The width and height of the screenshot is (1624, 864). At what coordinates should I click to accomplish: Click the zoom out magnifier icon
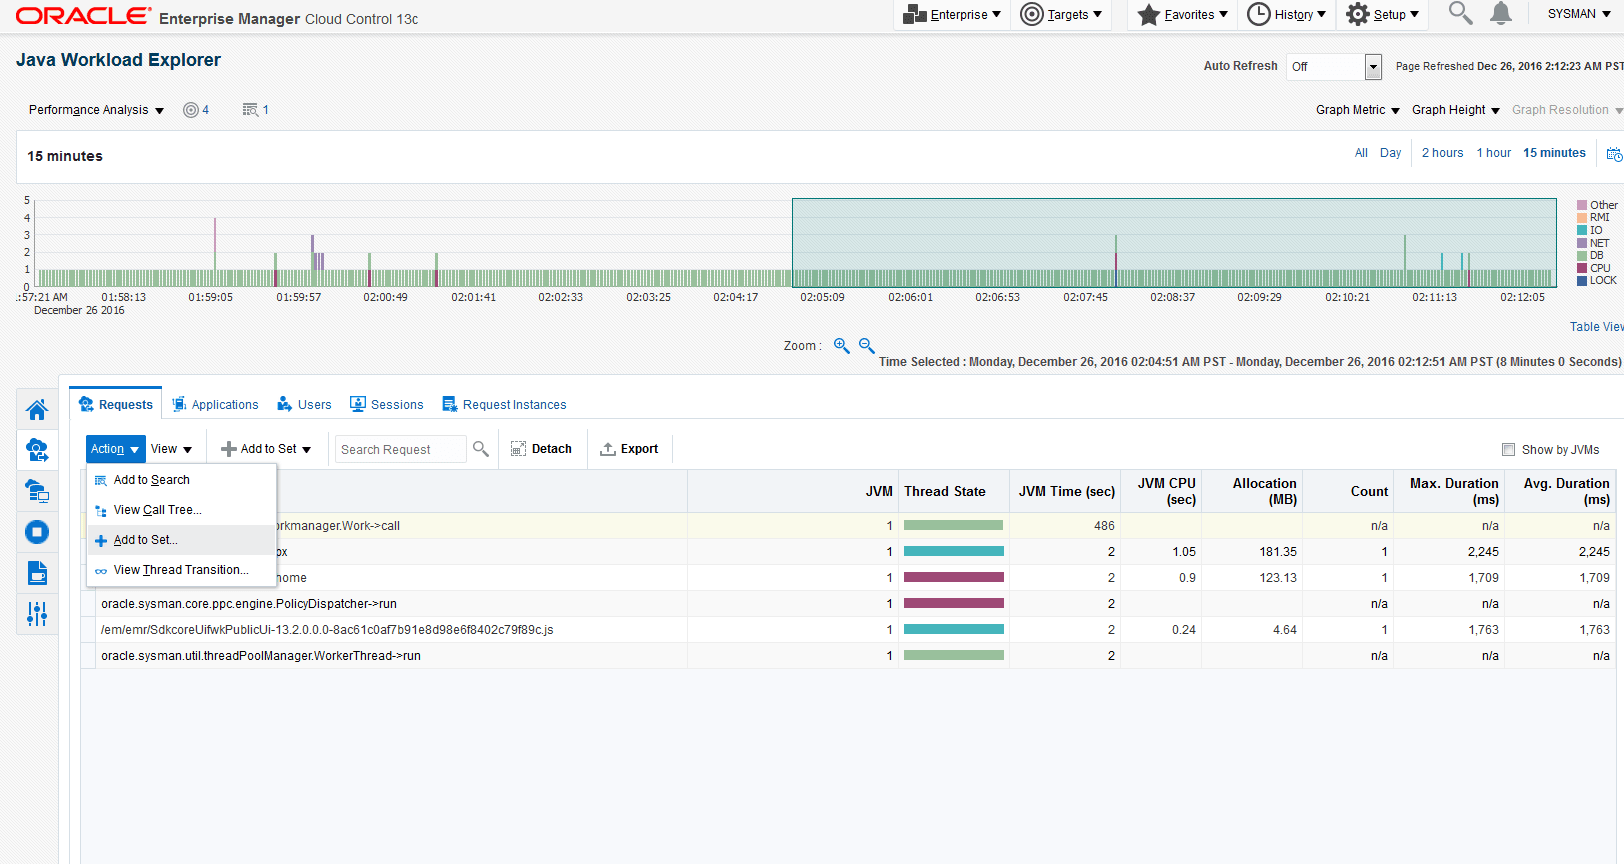click(866, 345)
